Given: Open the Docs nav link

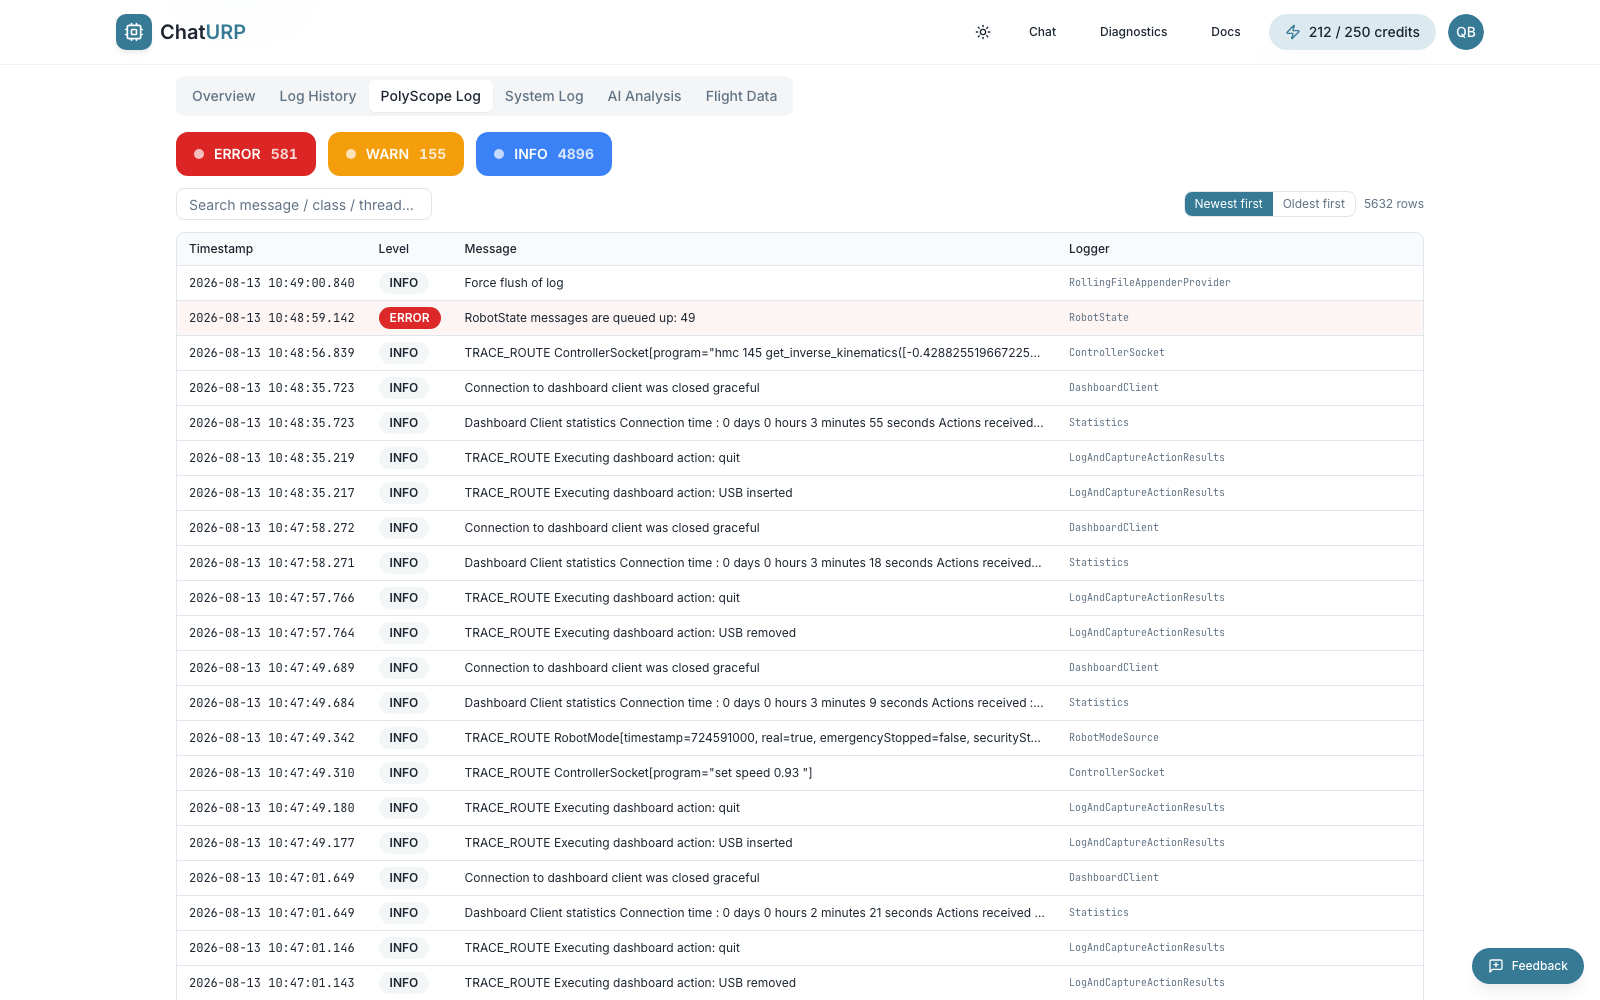Looking at the screenshot, I should 1225,32.
